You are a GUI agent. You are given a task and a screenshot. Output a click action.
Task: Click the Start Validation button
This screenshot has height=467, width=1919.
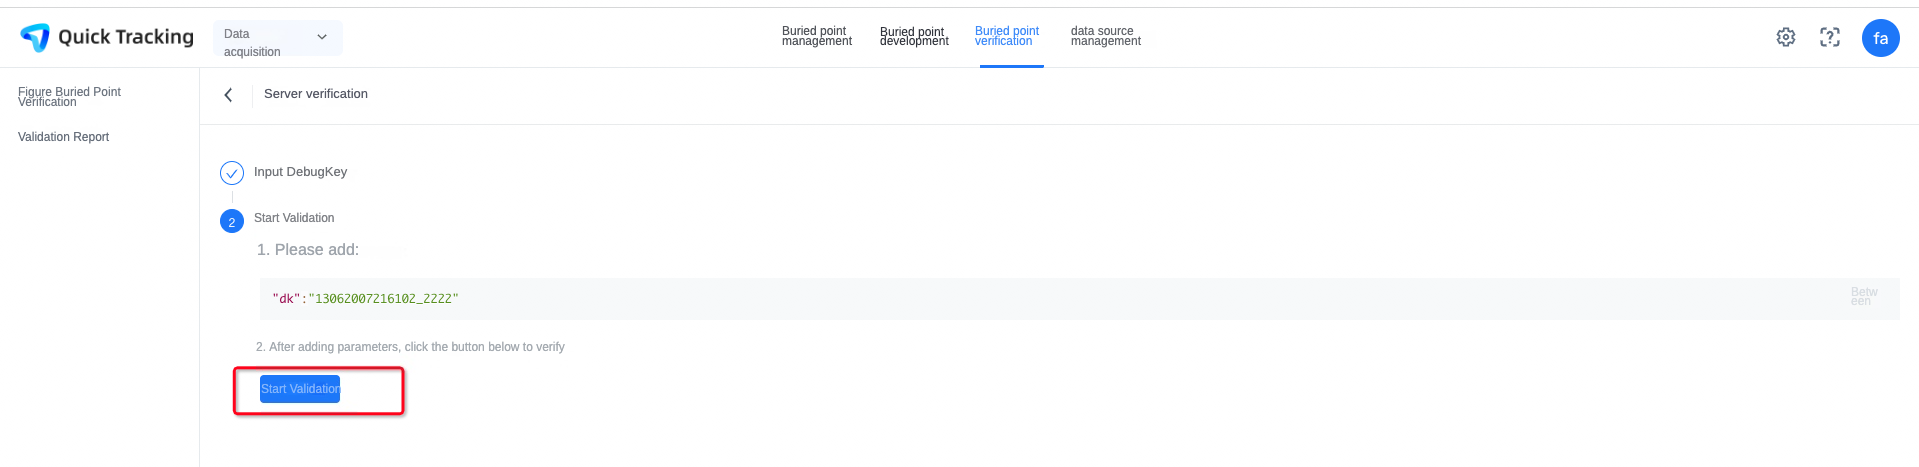[x=300, y=389]
